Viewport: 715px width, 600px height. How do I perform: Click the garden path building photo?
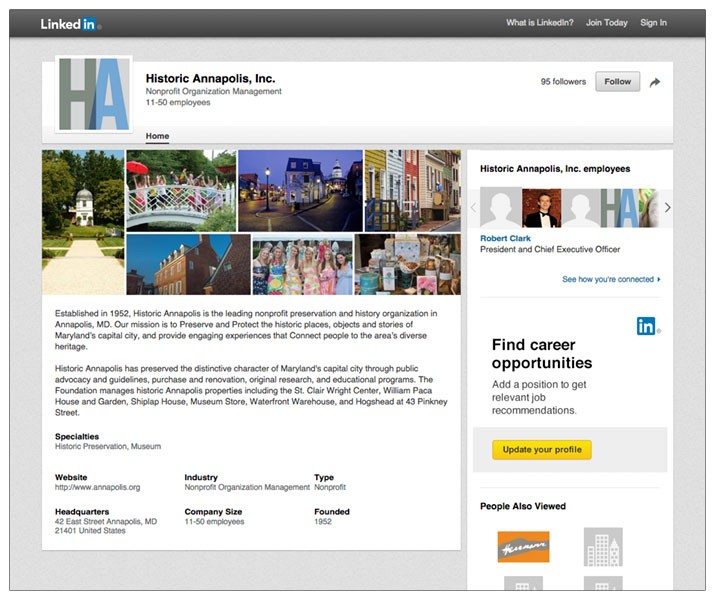[83, 222]
